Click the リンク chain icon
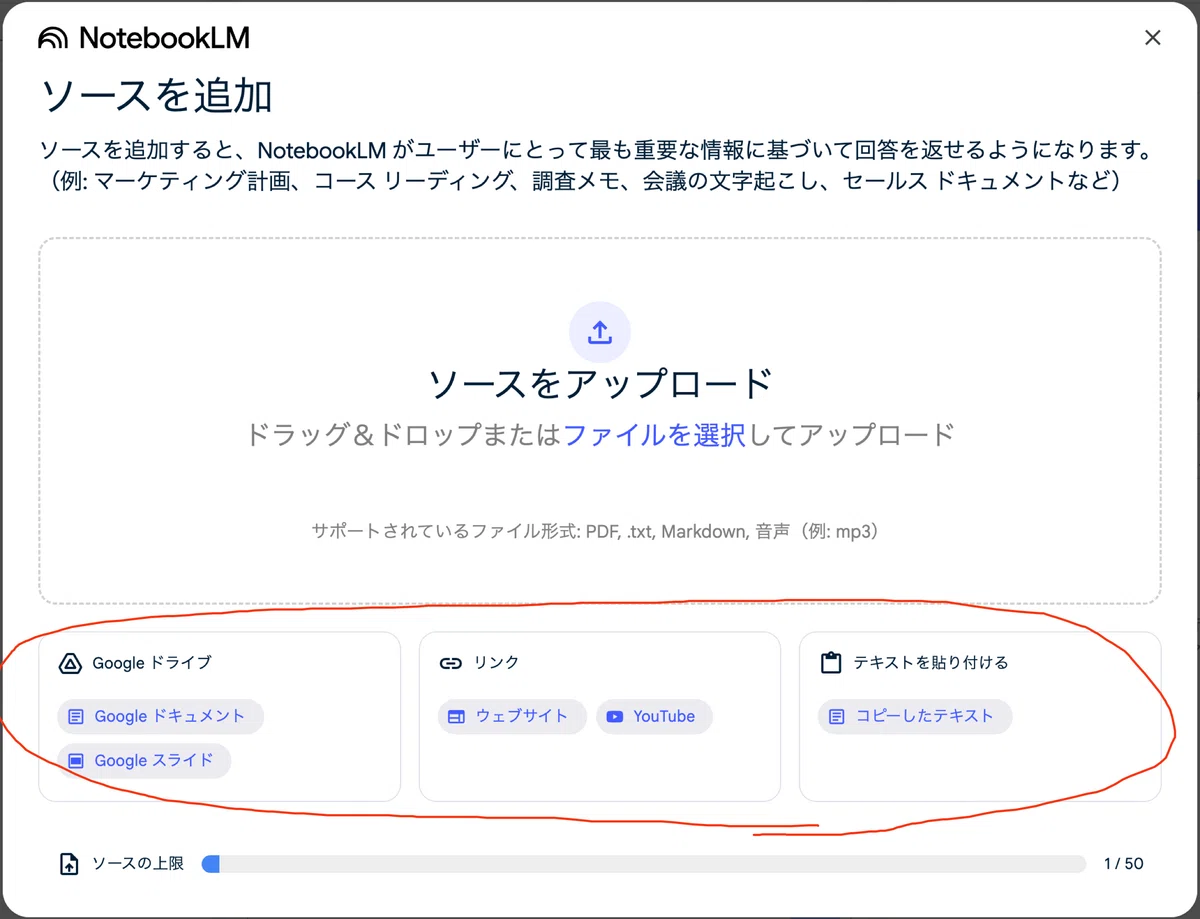 (451, 663)
